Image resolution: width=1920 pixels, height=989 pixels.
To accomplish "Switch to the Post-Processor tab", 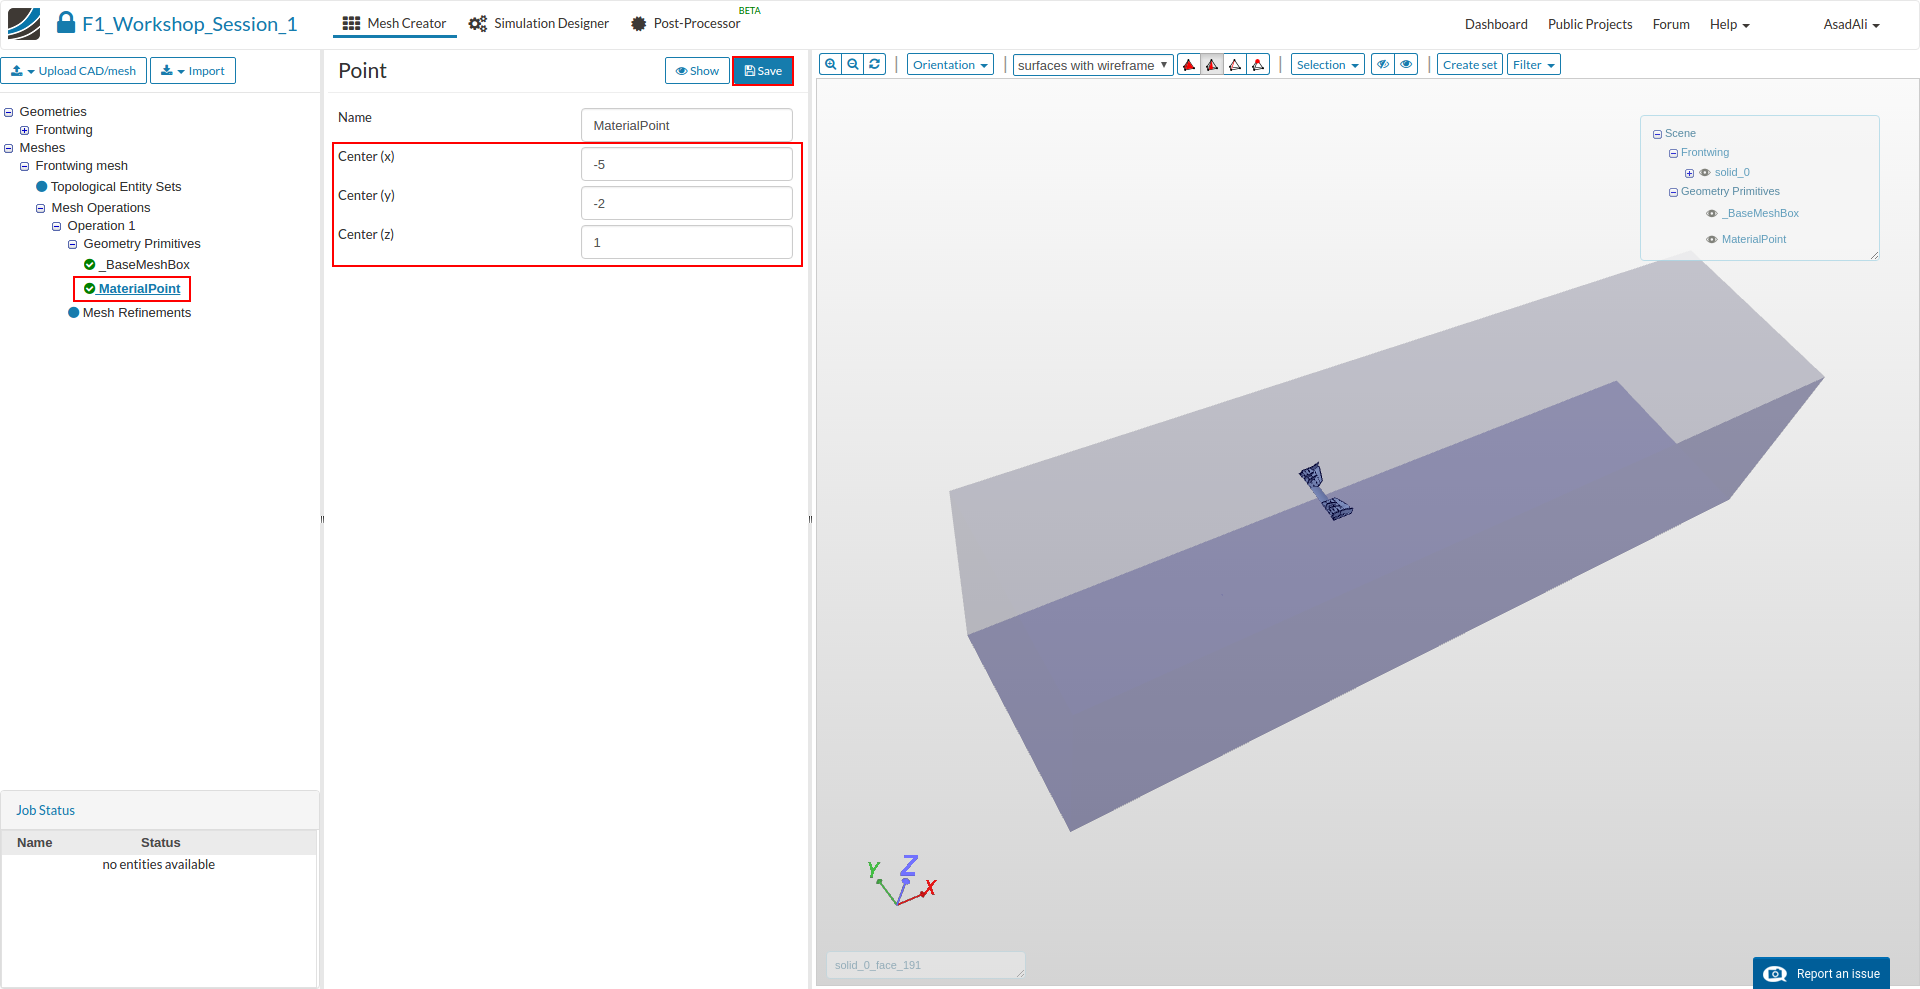I will 686,24.
